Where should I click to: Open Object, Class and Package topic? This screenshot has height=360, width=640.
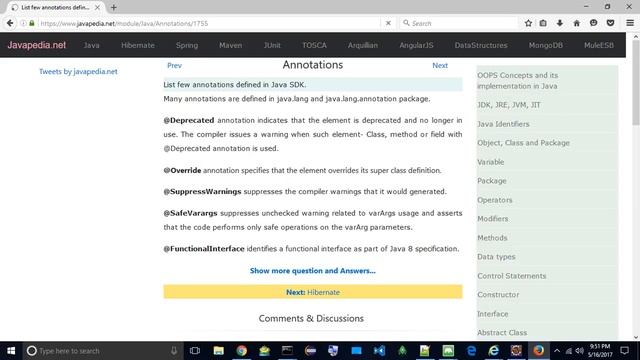click(523, 143)
